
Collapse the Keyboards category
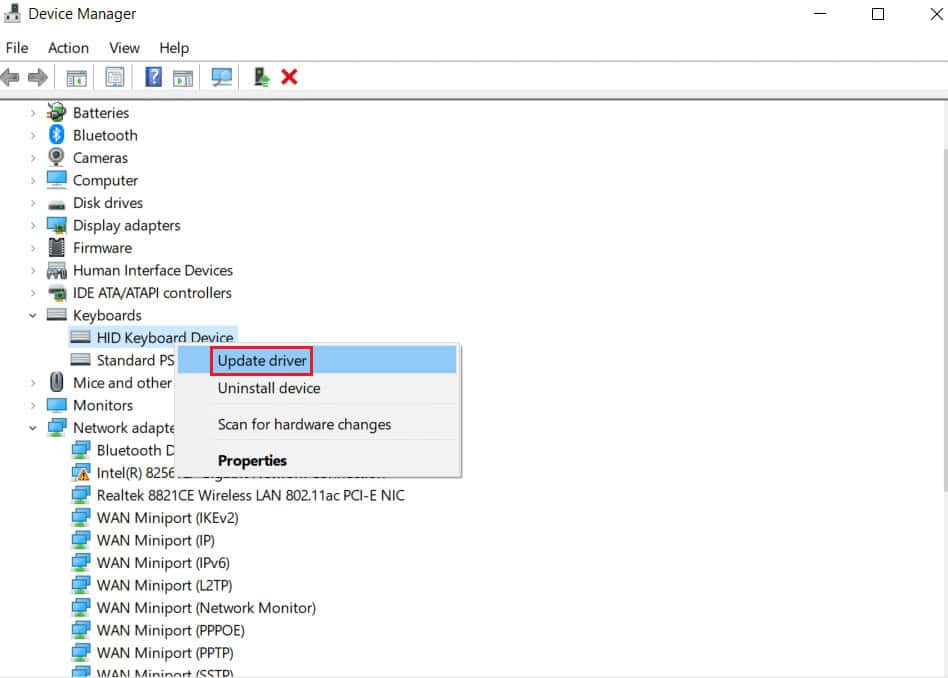coord(31,315)
